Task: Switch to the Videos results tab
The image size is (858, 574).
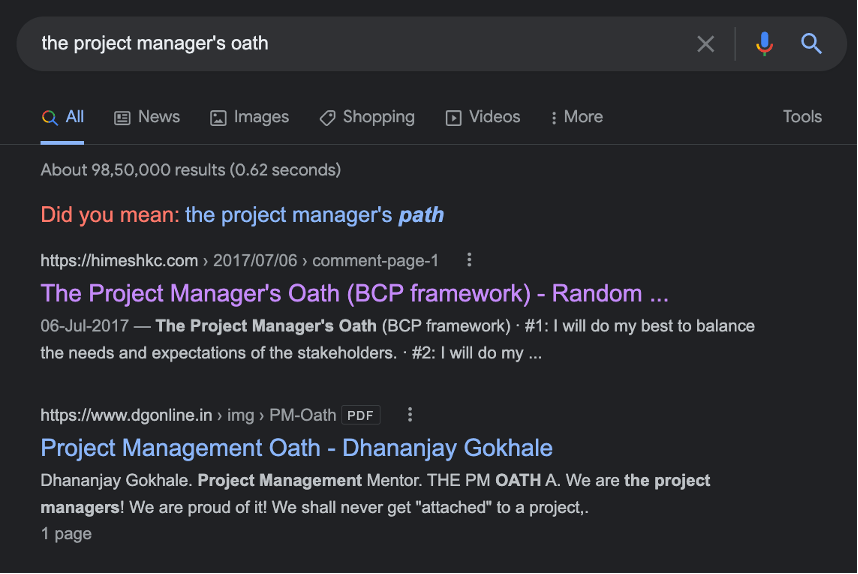Action: pyautogui.click(x=483, y=117)
